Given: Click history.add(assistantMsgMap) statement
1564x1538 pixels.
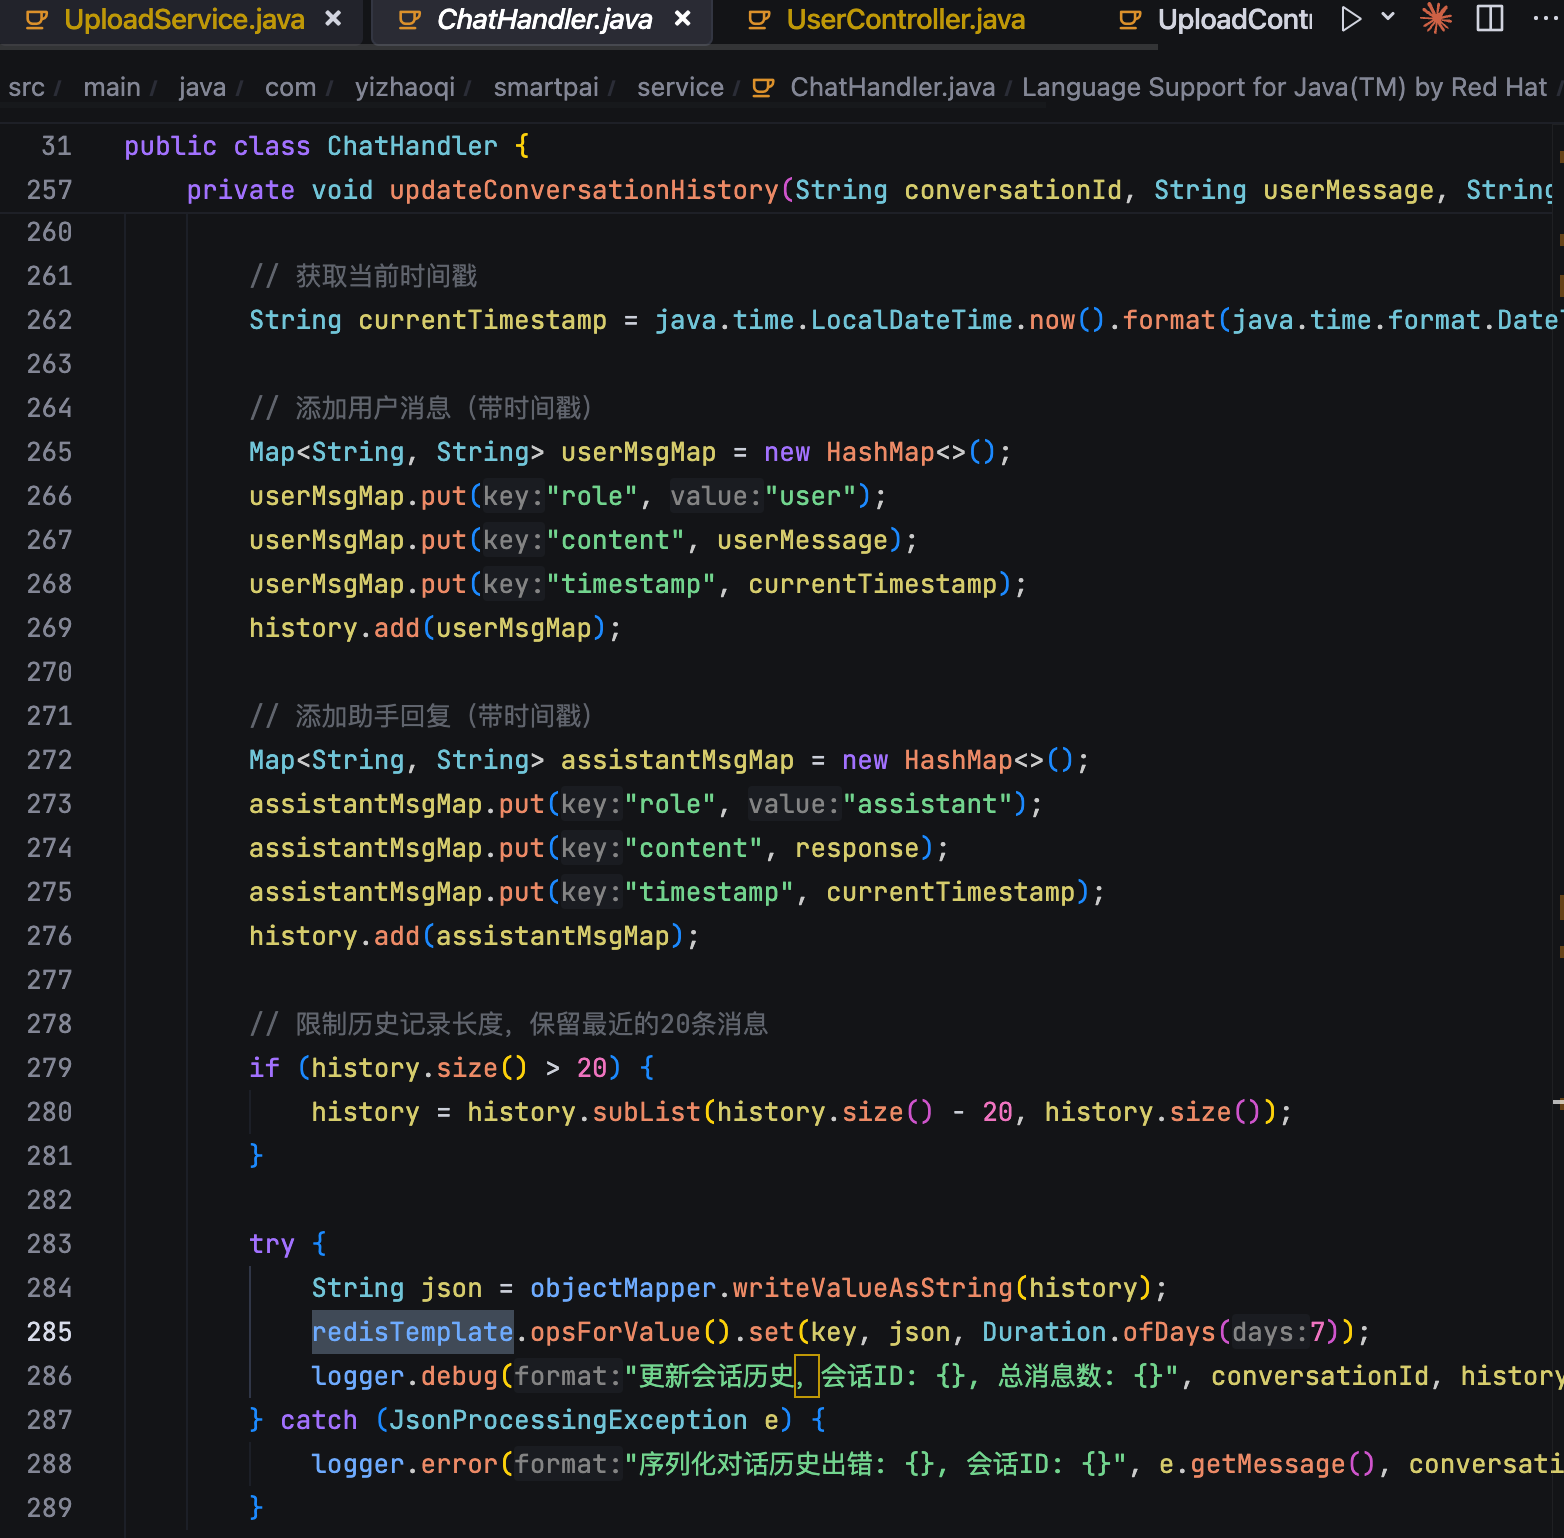Looking at the screenshot, I should pyautogui.click(x=474, y=936).
